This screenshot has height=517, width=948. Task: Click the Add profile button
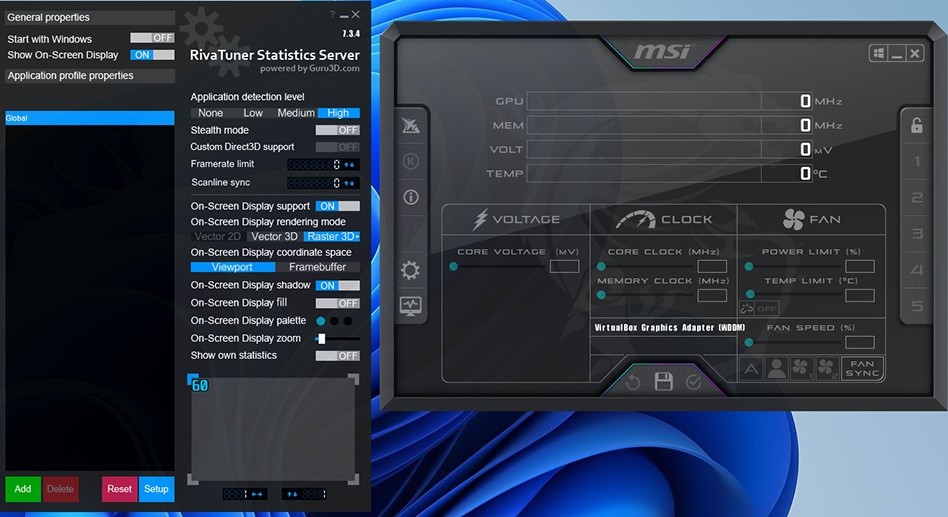pos(23,489)
